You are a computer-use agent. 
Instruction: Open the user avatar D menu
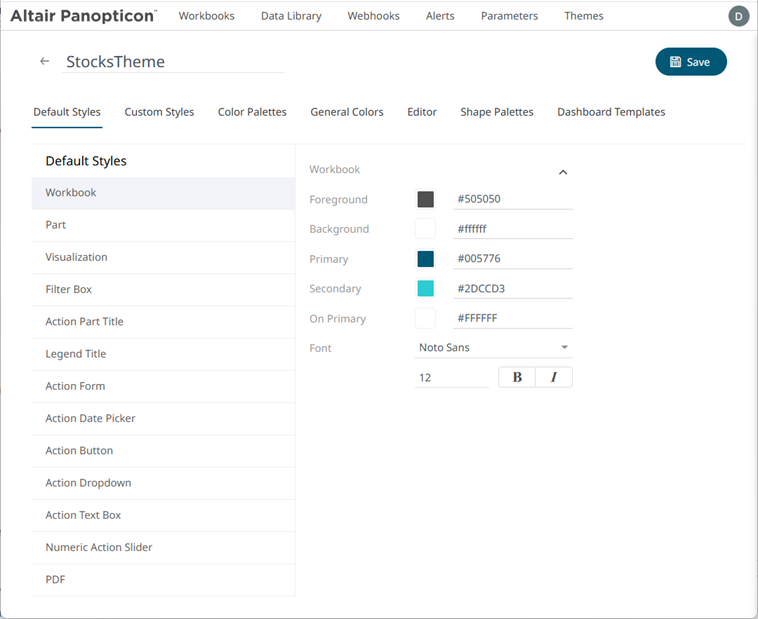738,16
